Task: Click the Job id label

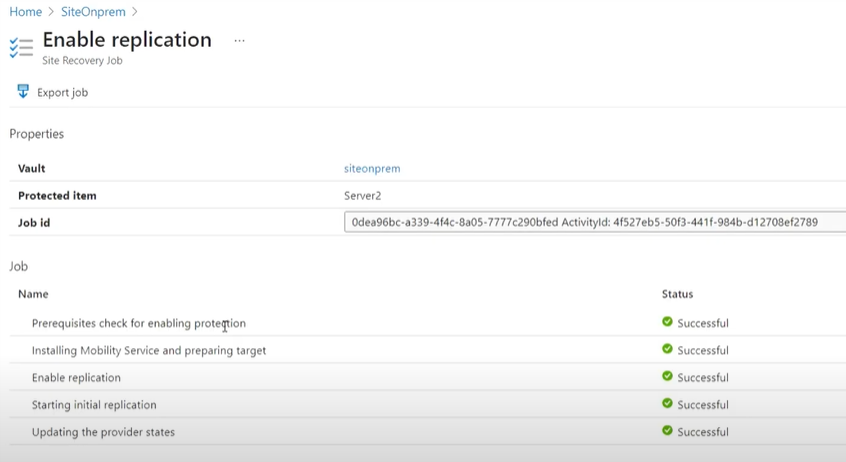Action: click(34, 222)
